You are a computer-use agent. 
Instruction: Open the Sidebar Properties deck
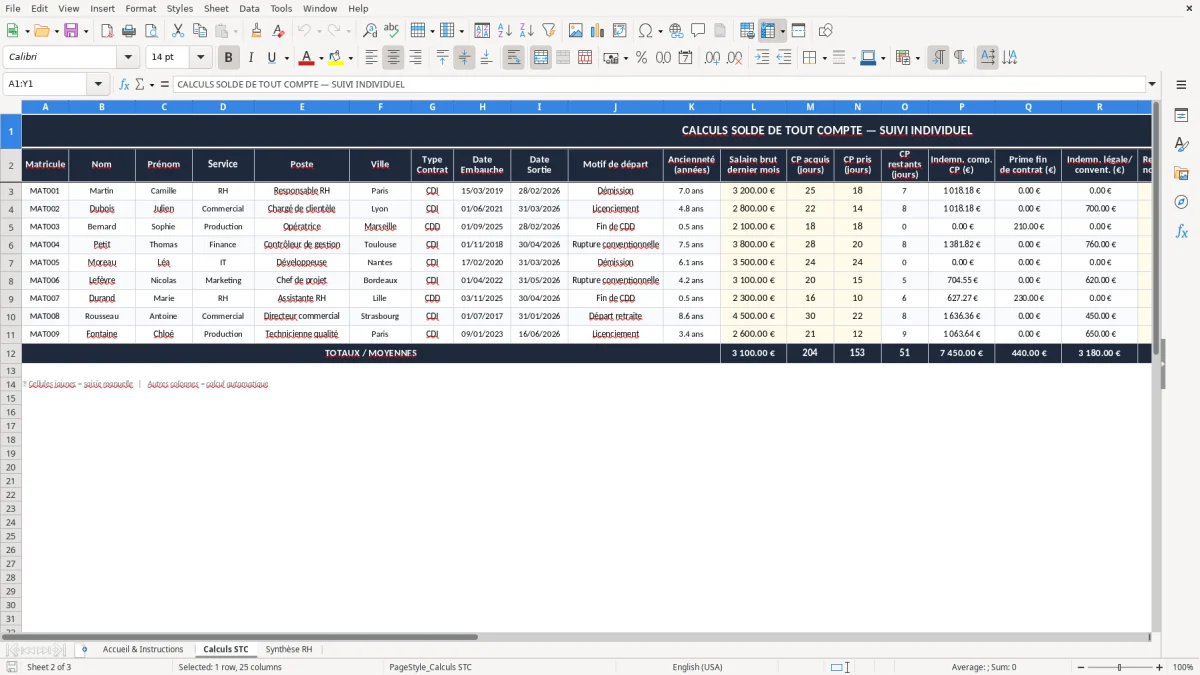tap(1181, 116)
